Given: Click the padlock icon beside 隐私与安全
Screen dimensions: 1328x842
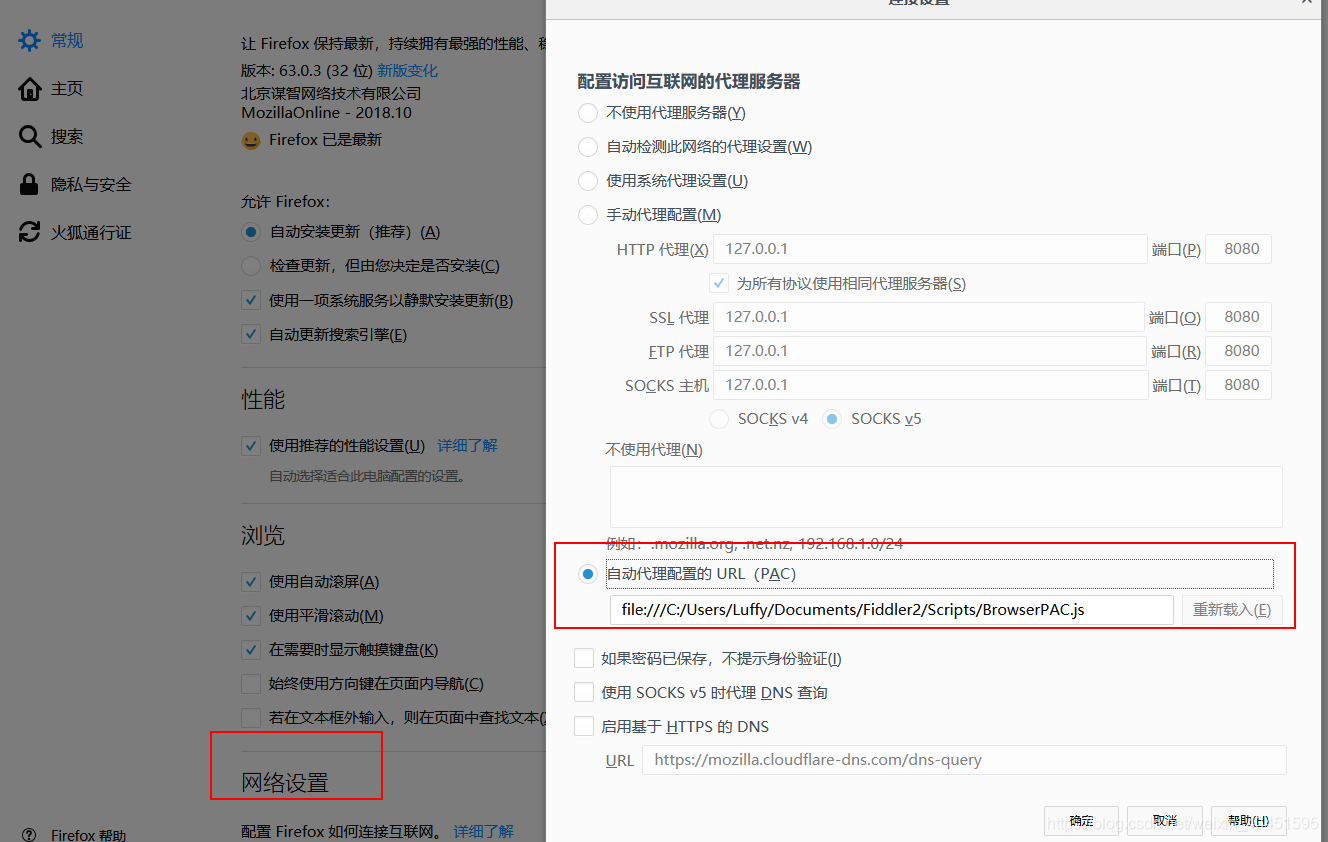Looking at the screenshot, I should 30,185.
